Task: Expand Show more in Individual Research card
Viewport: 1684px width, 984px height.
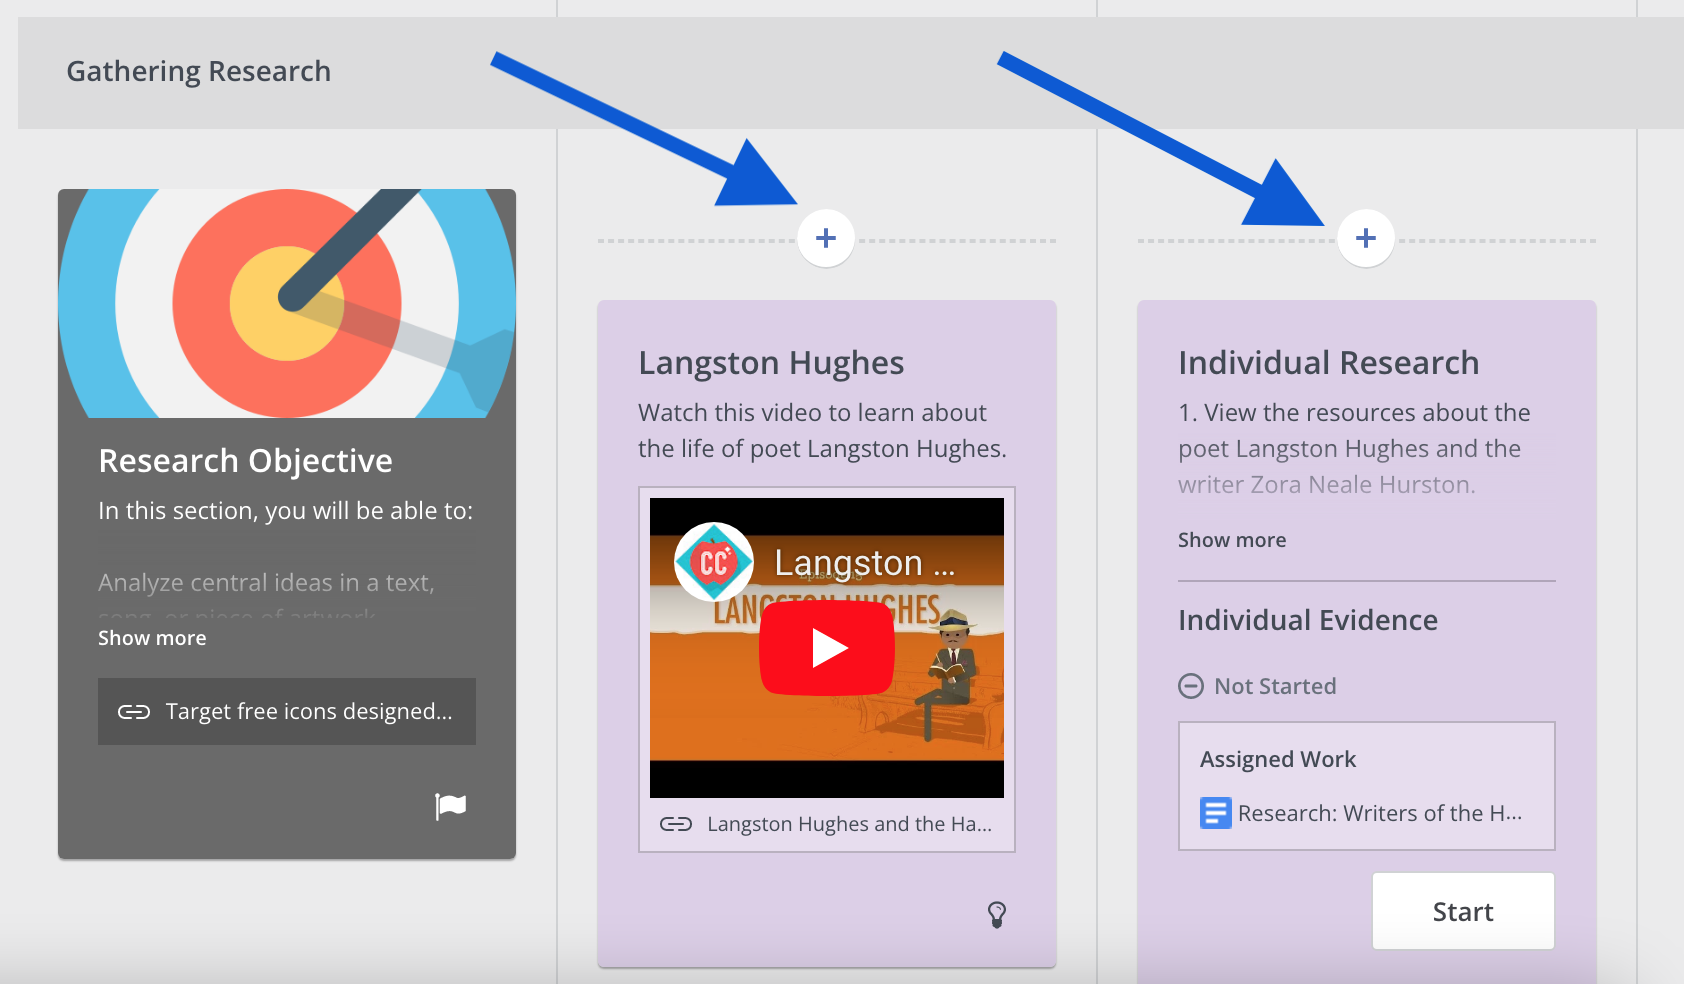Action: click(x=1232, y=540)
